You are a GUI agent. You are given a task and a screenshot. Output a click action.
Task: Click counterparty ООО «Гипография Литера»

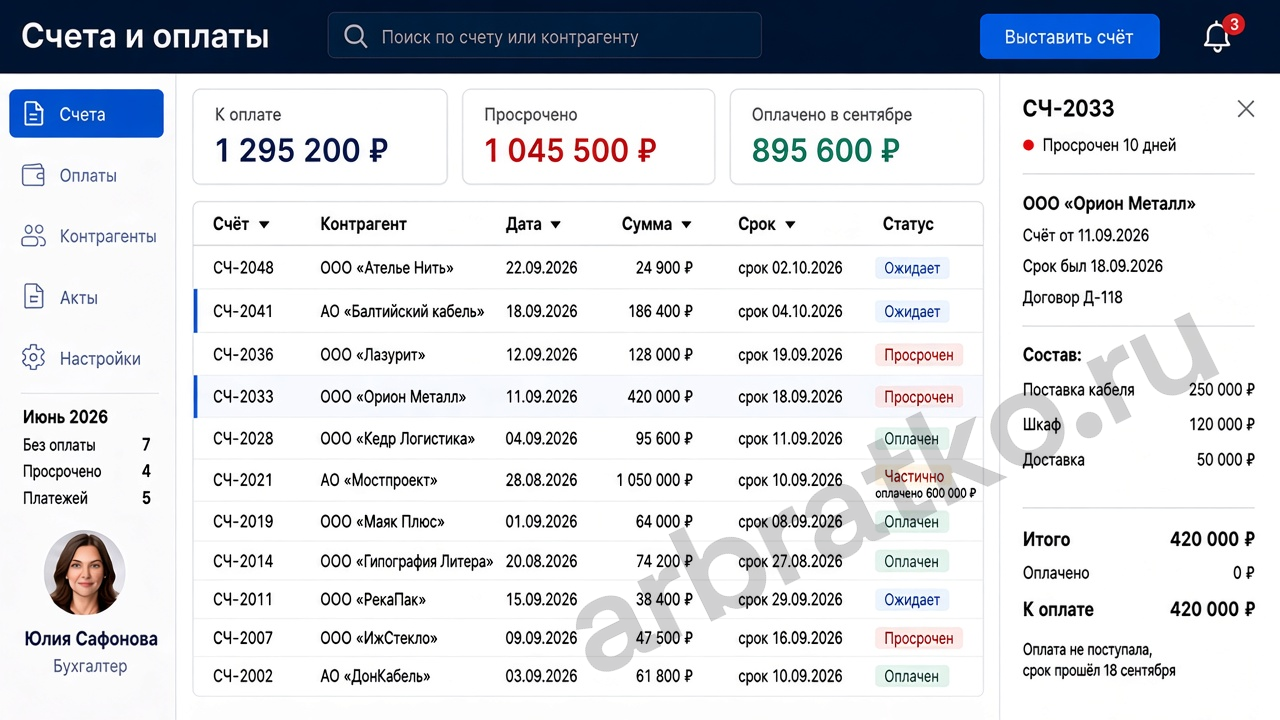tap(407, 561)
